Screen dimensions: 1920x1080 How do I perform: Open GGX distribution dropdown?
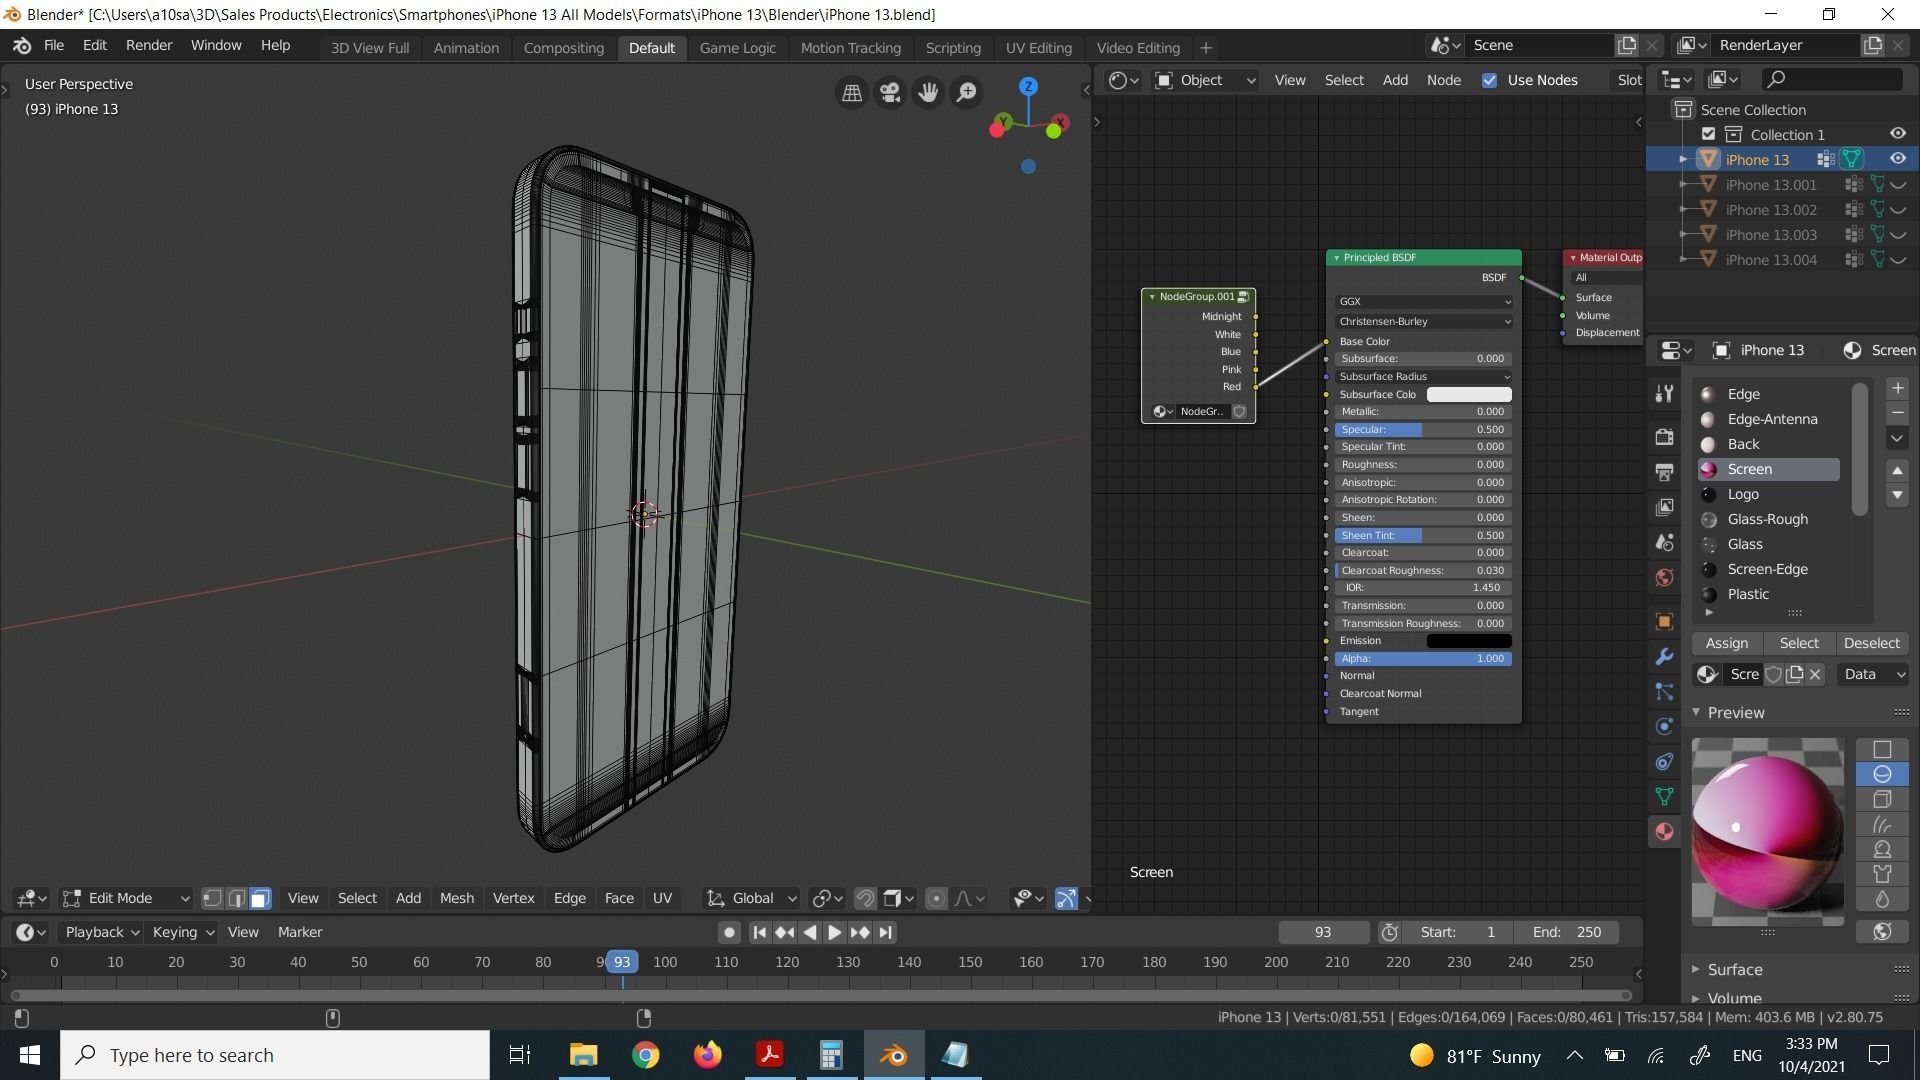(x=1423, y=301)
